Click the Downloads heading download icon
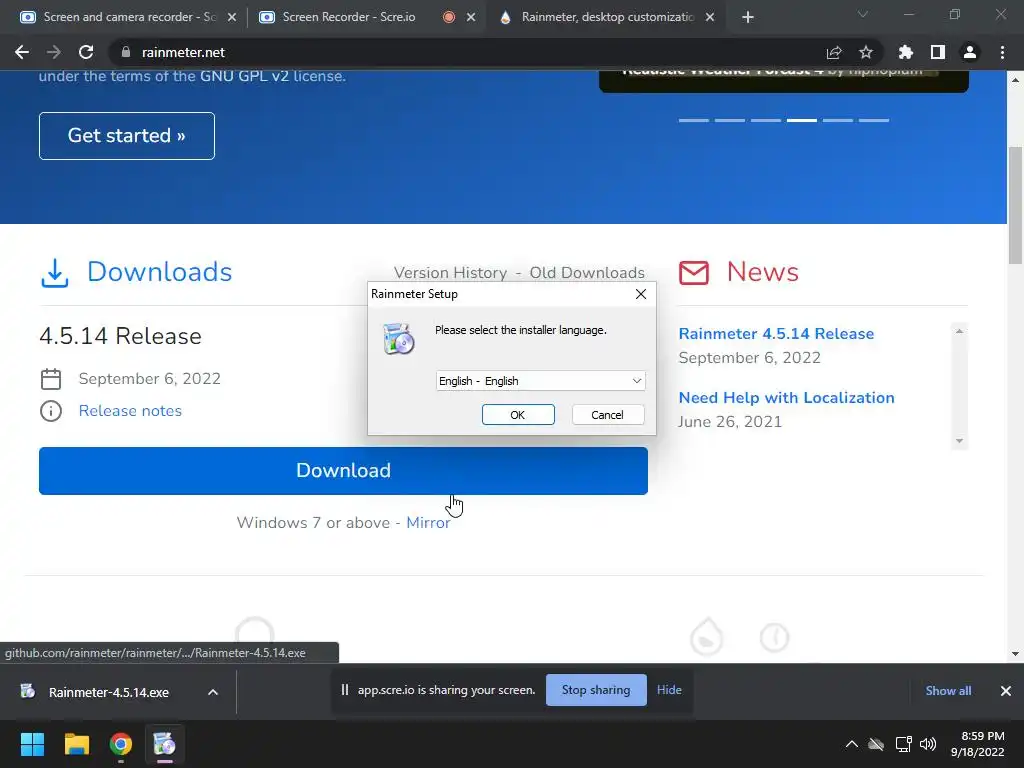 coord(55,272)
